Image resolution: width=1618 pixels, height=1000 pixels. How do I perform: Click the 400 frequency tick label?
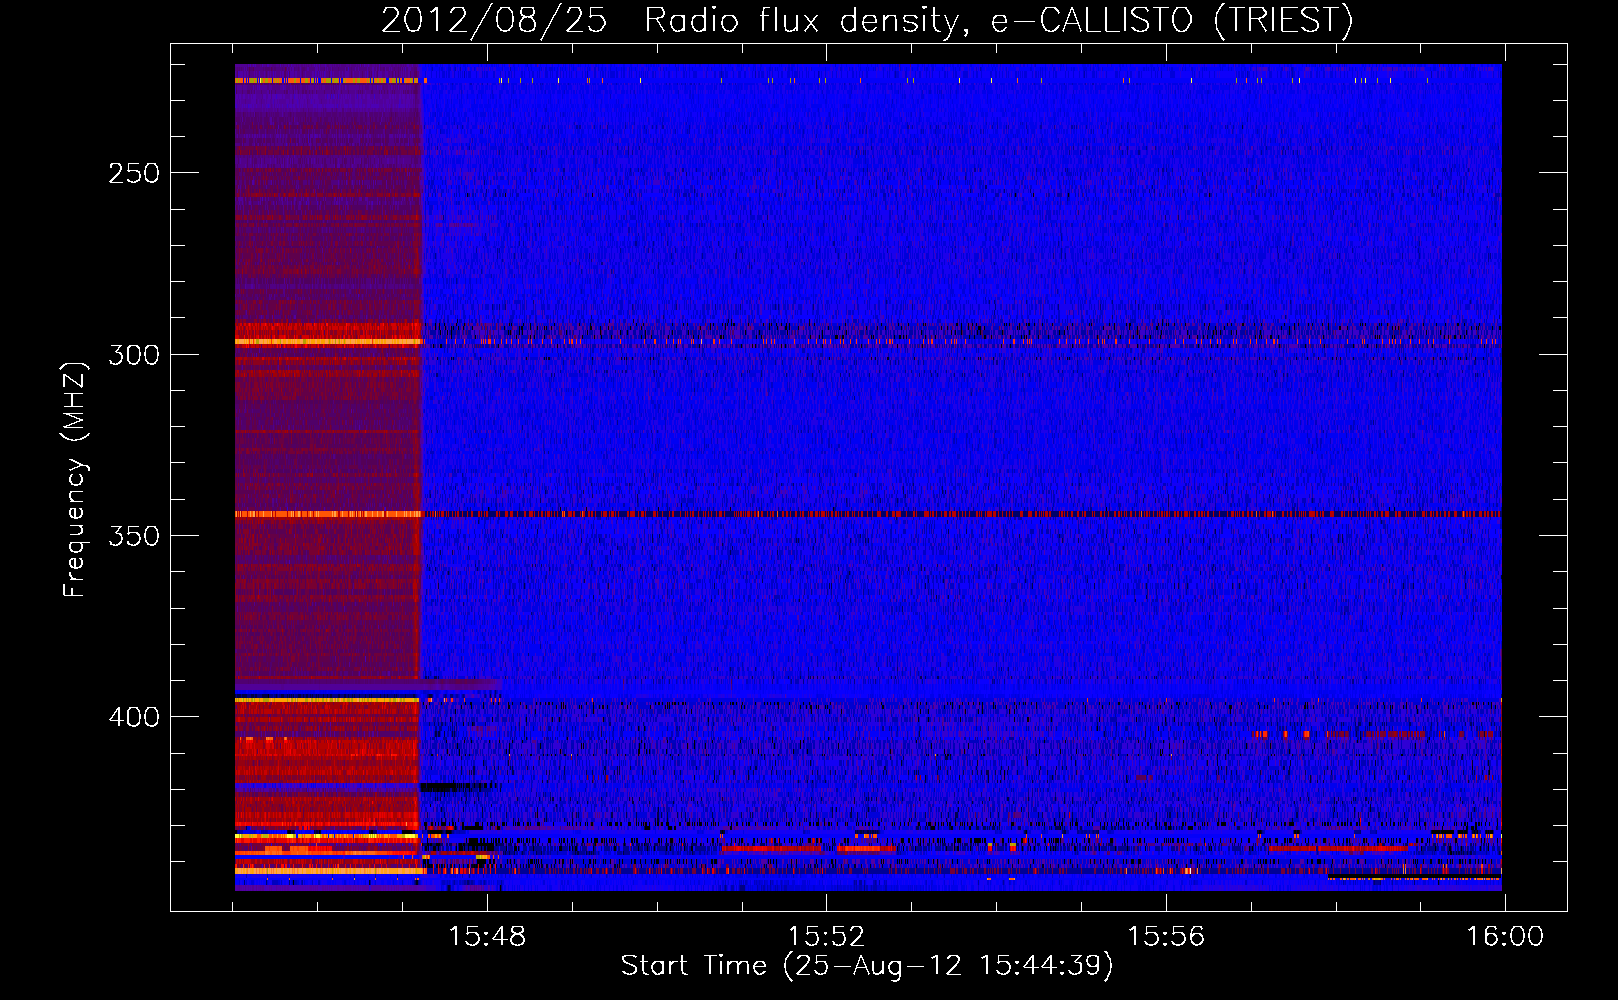point(134,717)
